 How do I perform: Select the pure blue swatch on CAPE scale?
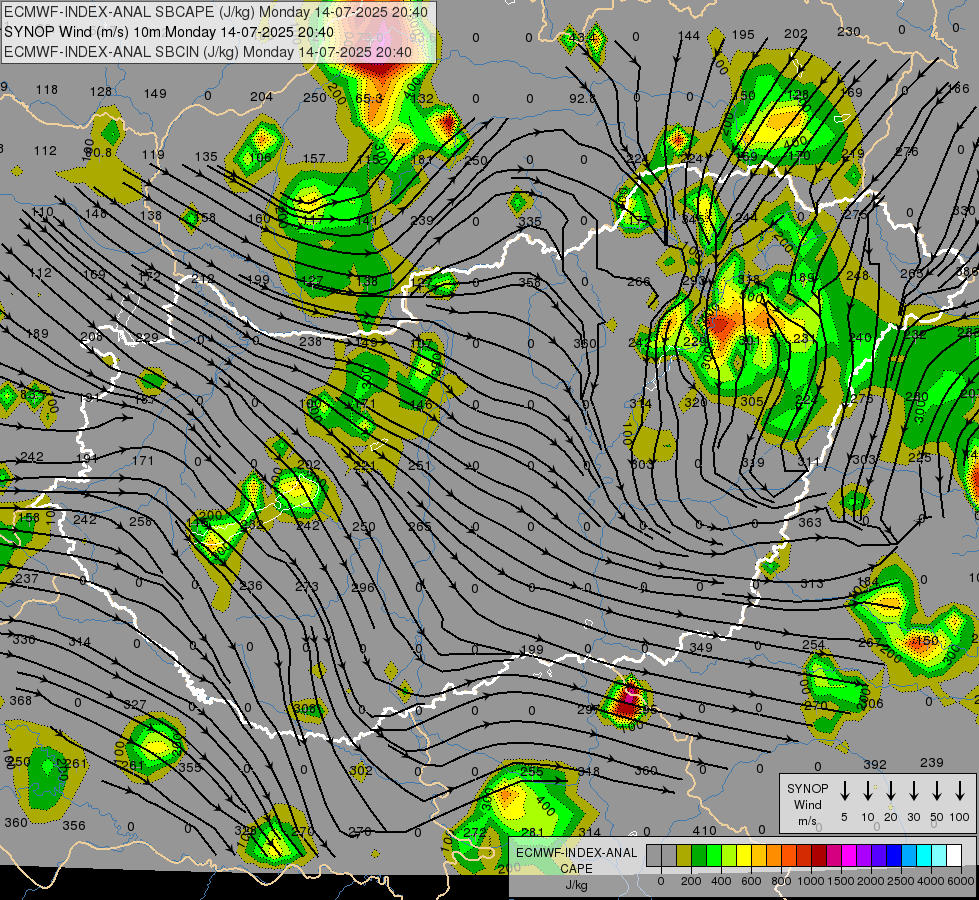pyautogui.click(x=895, y=855)
